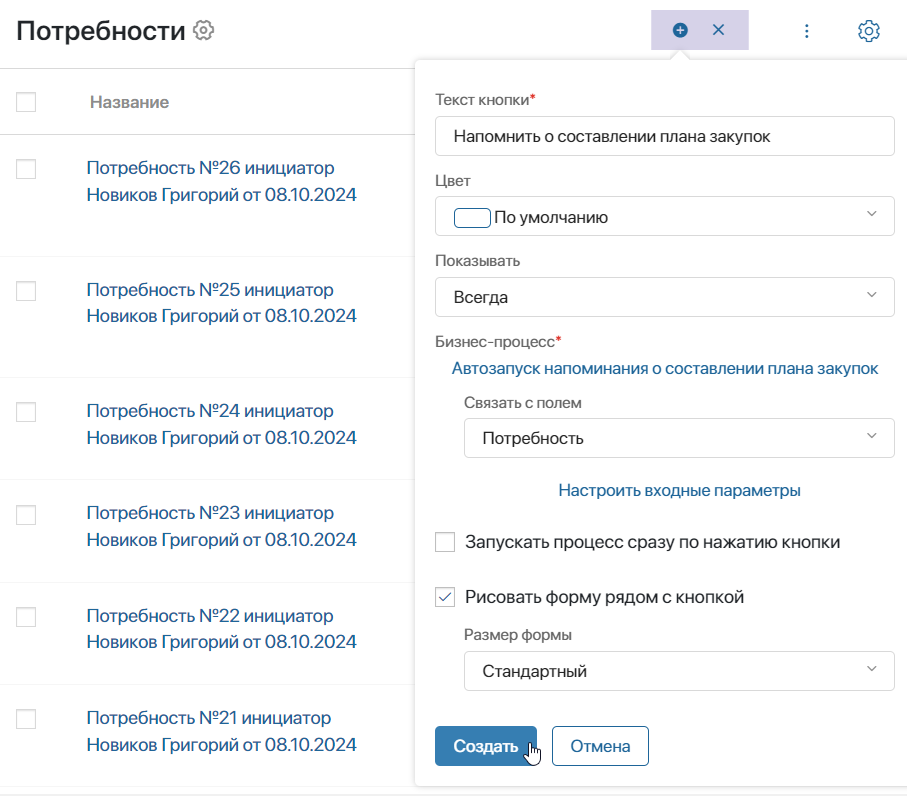The height and width of the screenshot is (796, 907).
Task: Open the Показывать dropdown set to Всегда
Action: click(x=665, y=297)
